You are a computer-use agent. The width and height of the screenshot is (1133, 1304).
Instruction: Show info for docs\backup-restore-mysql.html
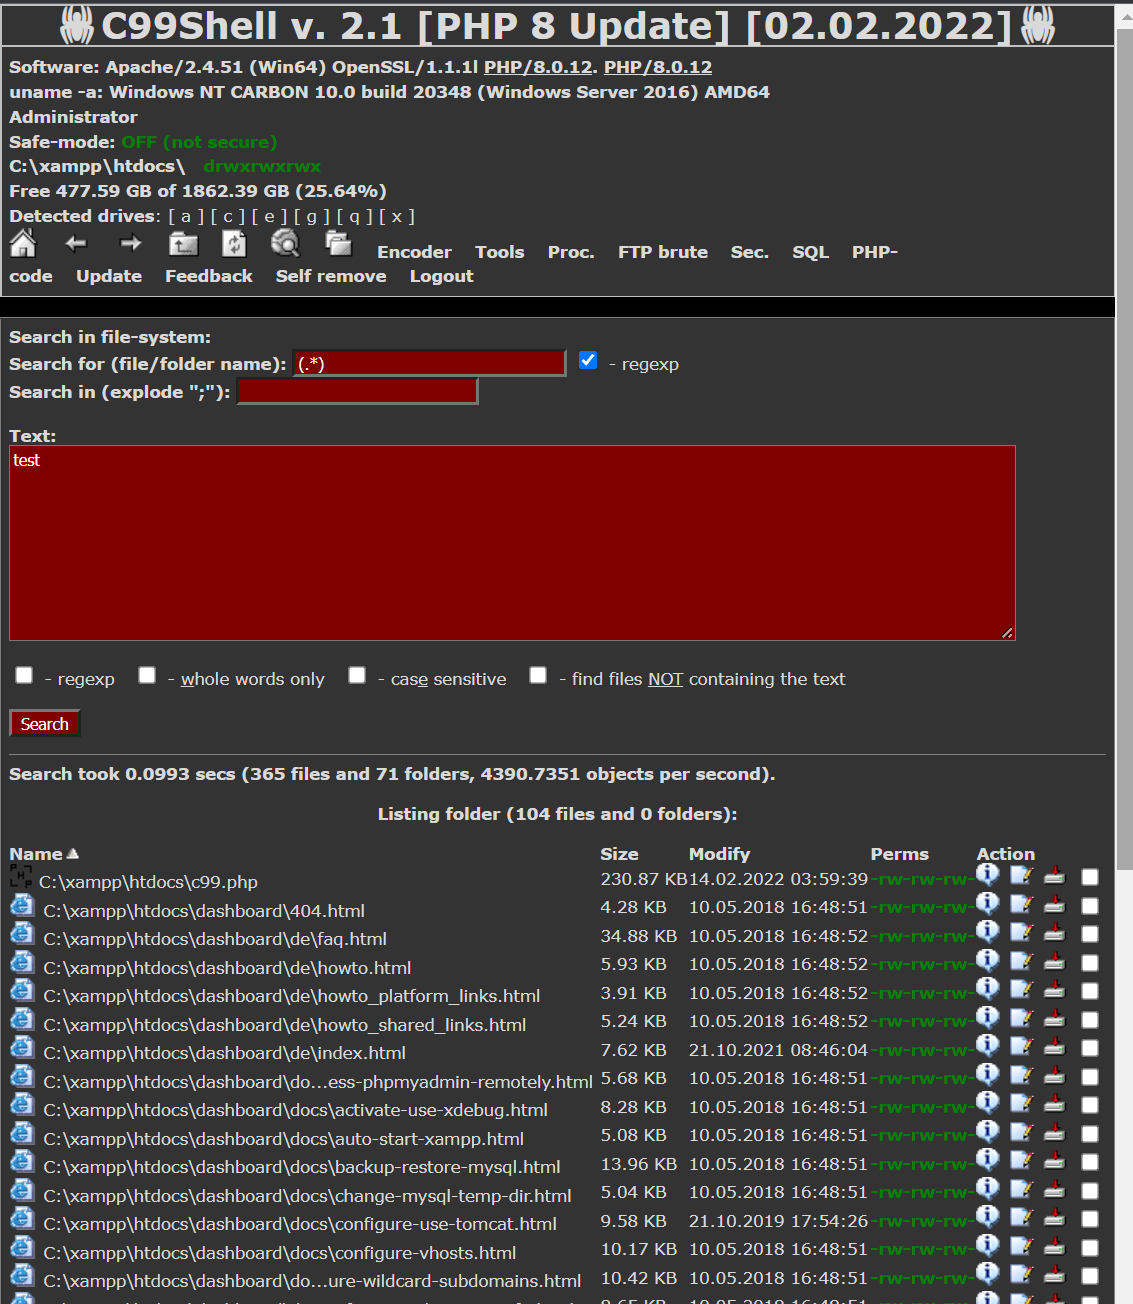988,1159
